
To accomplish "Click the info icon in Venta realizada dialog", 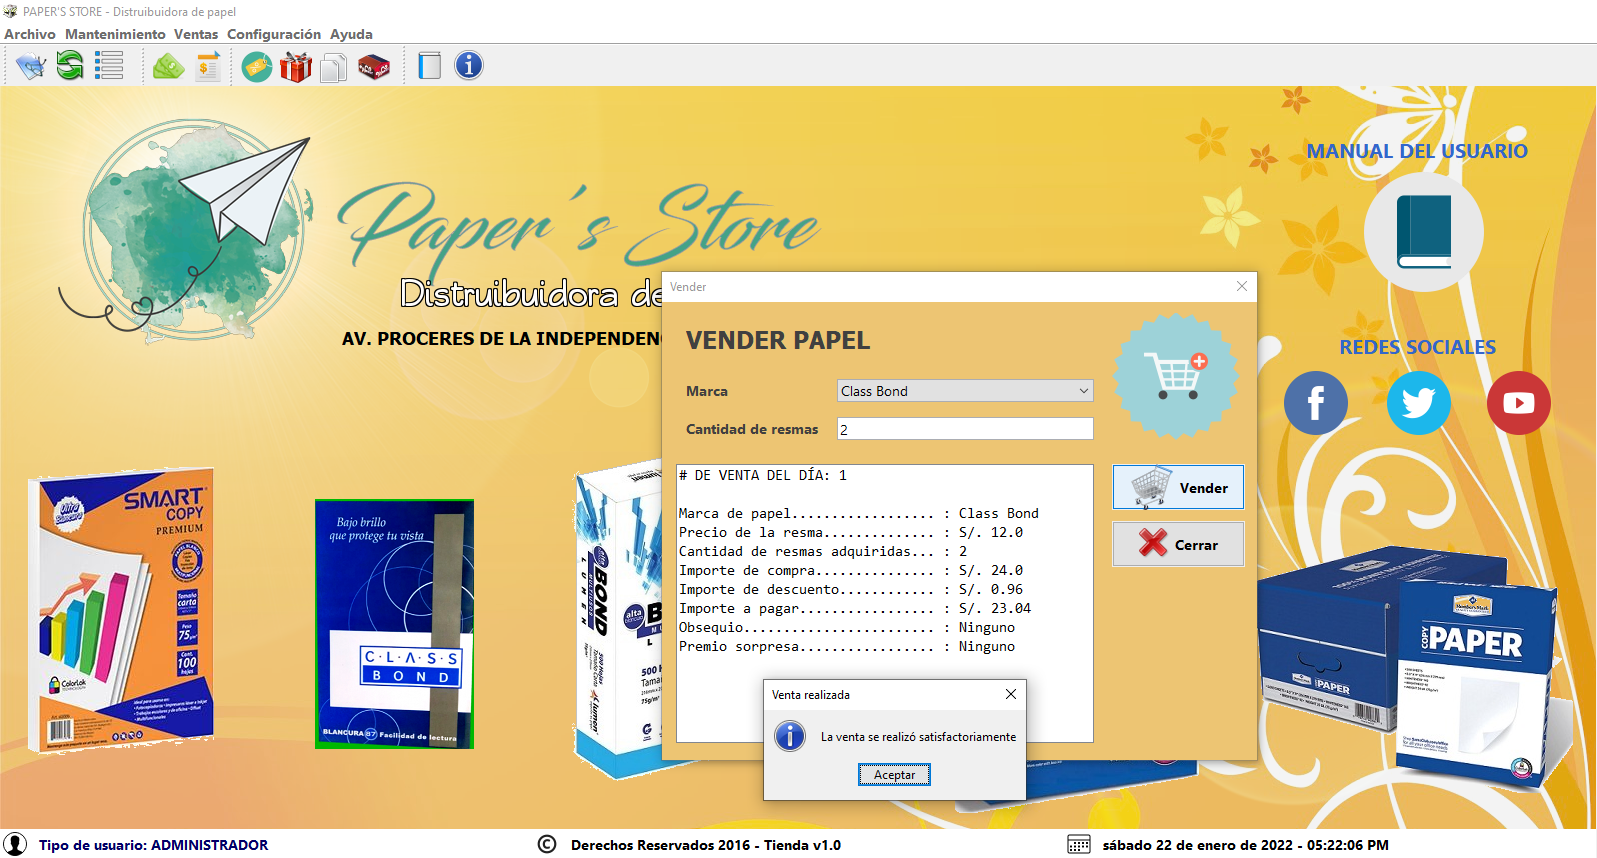I will 790,736.
